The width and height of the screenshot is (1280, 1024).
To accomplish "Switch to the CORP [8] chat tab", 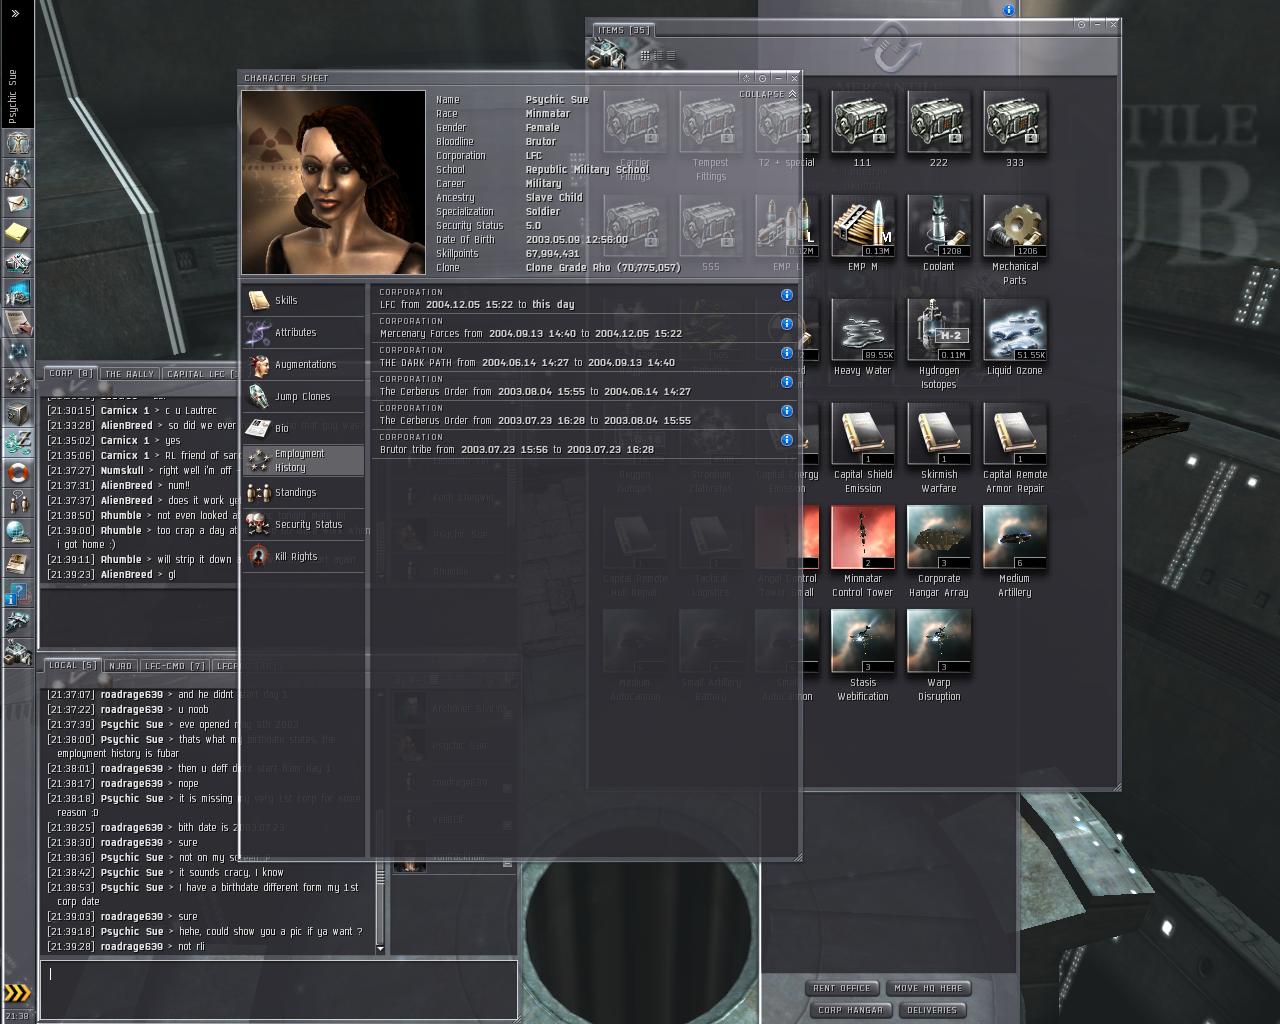I will point(71,374).
